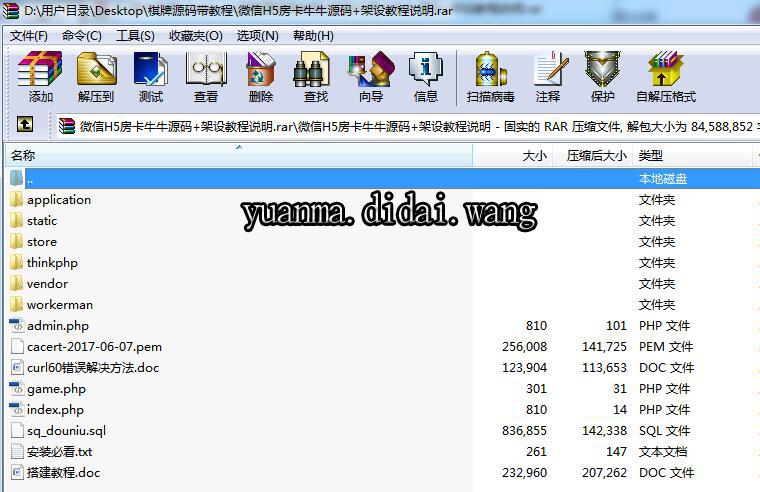Click packed size 113,653 of curl60 doc

coord(604,367)
